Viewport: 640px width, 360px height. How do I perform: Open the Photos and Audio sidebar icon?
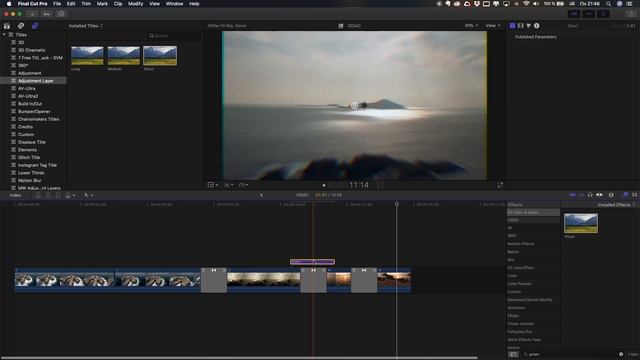pos(21,26)
